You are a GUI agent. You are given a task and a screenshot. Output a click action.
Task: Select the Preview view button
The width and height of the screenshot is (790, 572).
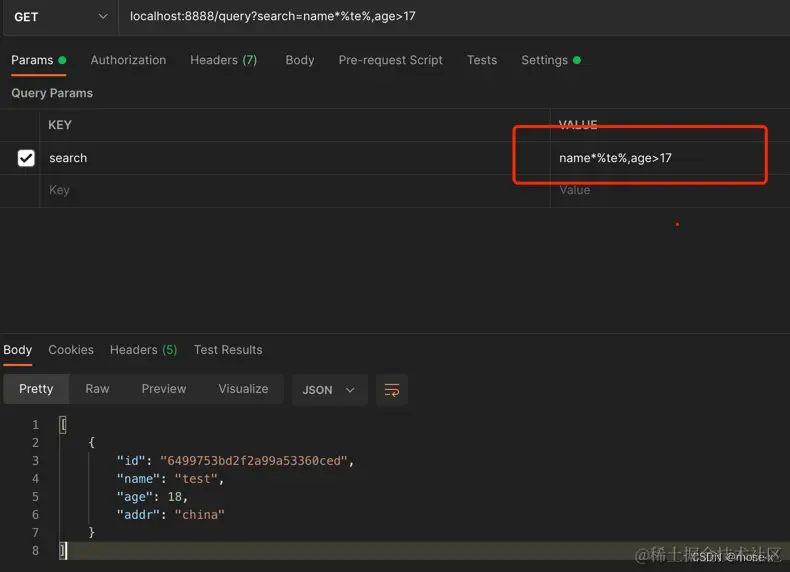pos(164,389)
